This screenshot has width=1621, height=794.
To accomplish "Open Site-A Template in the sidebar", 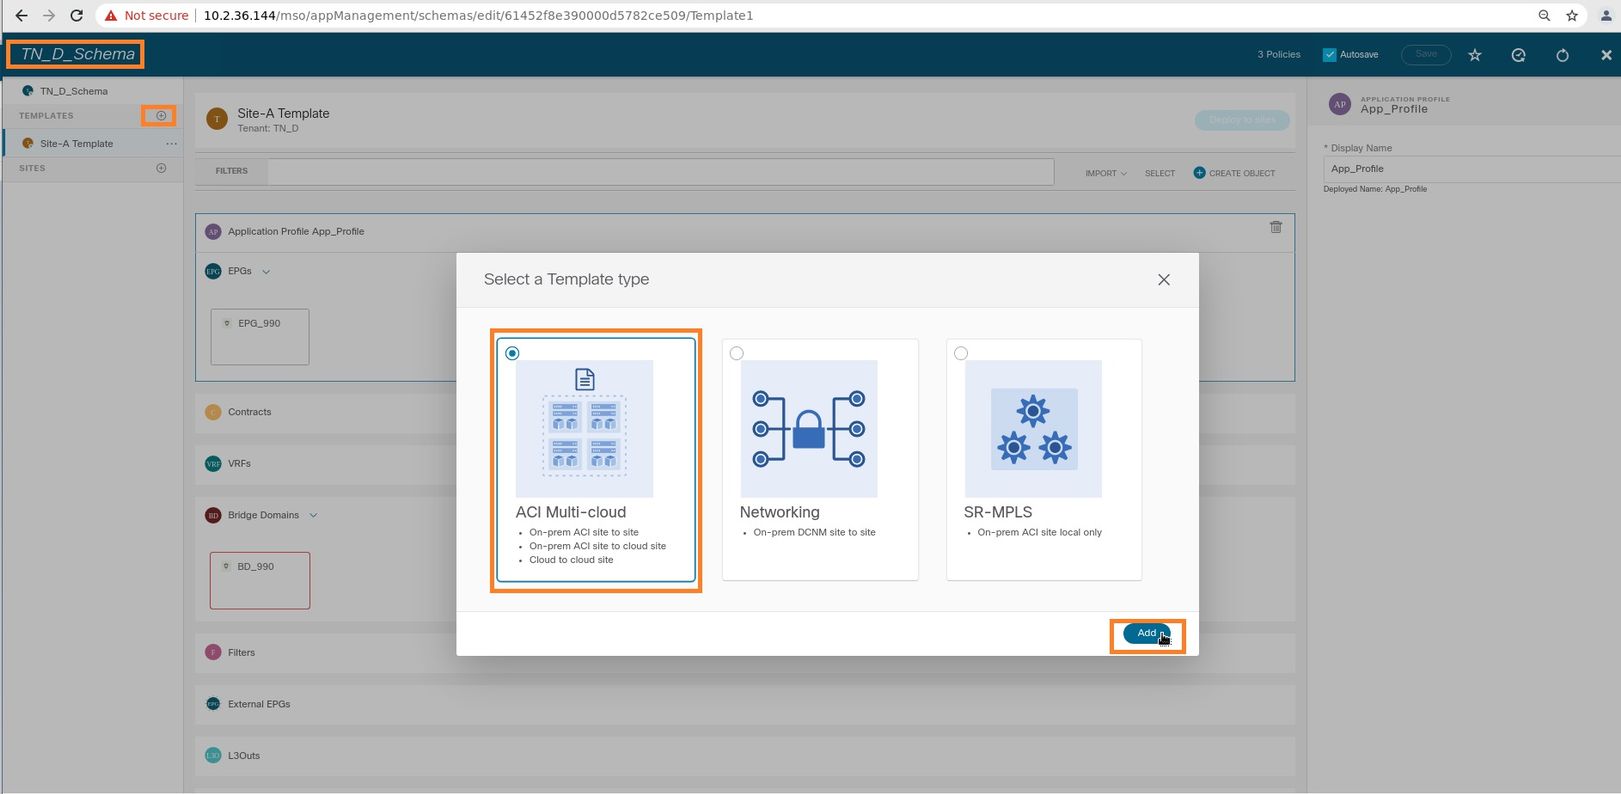I will (76, 144).
